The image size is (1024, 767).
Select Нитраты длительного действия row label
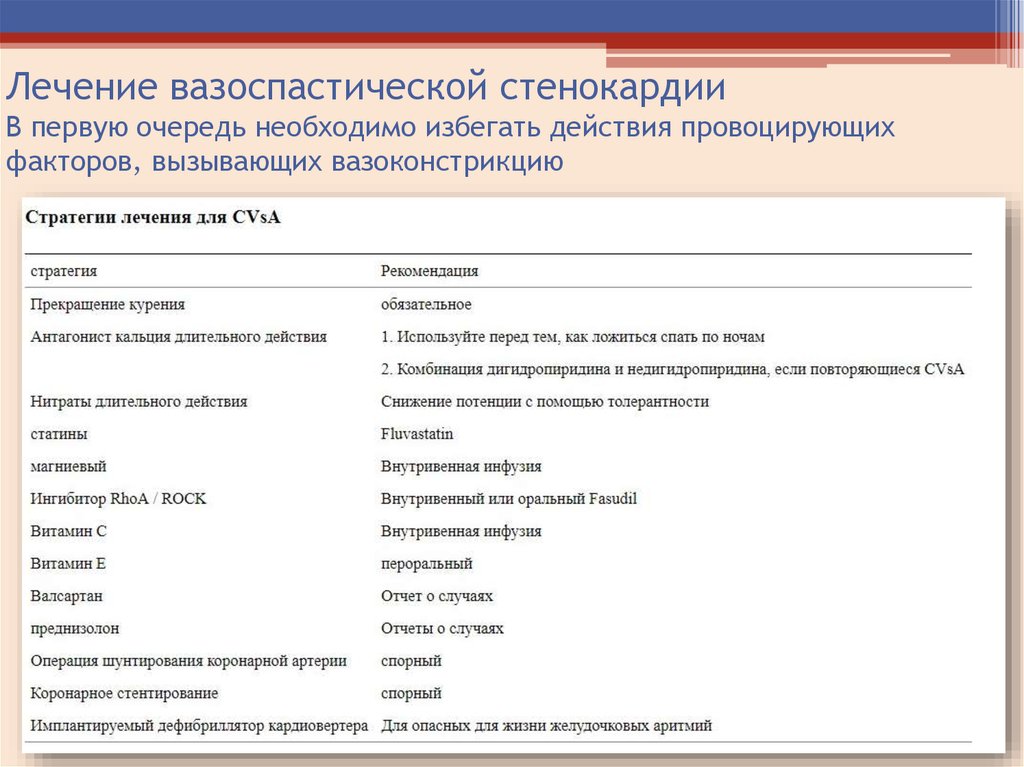click(x=139, y=401)
